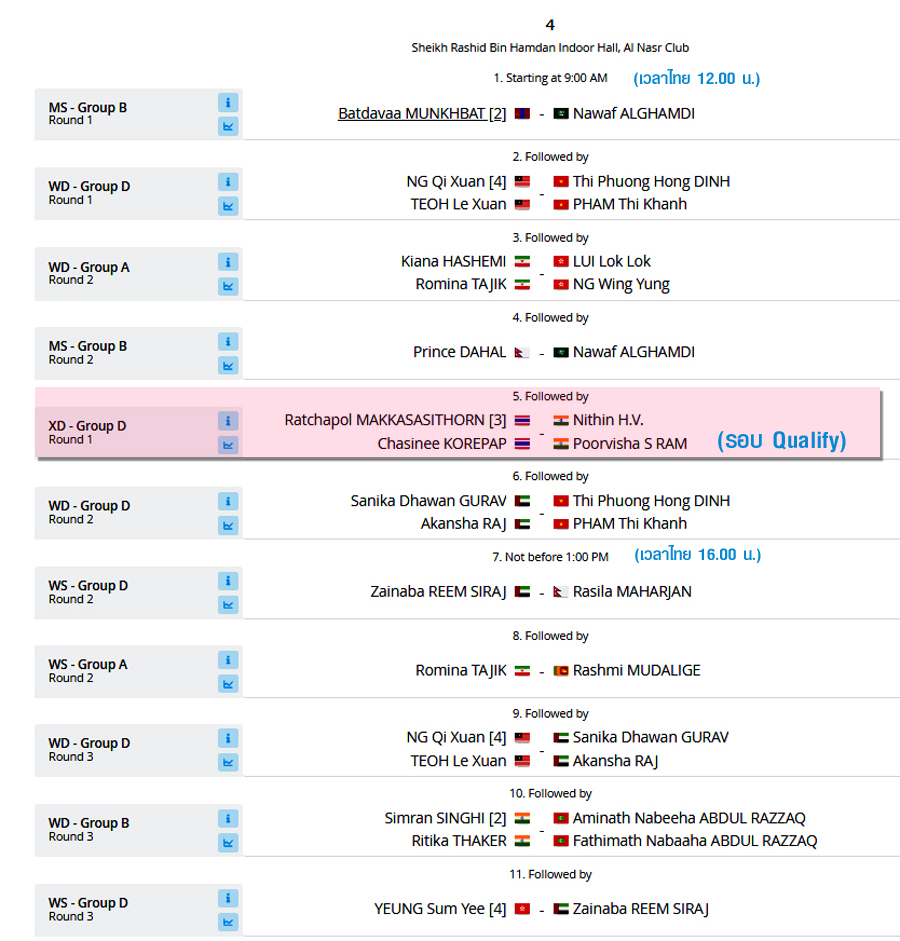This screenshot has height=941, width=900.
Task: Open YEUNG Sum Yee player link
Action: tap(440, 909)
